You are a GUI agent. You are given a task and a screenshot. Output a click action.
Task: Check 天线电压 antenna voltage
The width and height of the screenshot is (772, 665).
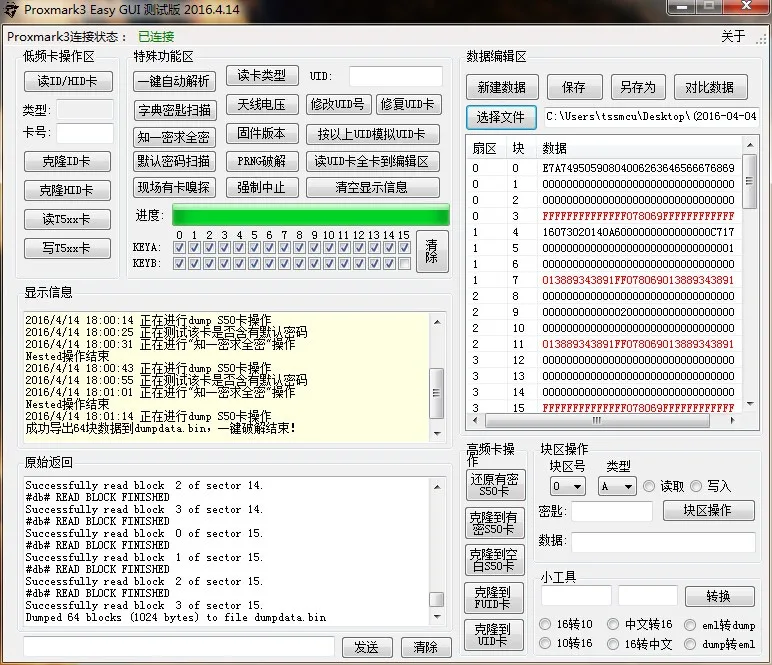click(262, 104)
